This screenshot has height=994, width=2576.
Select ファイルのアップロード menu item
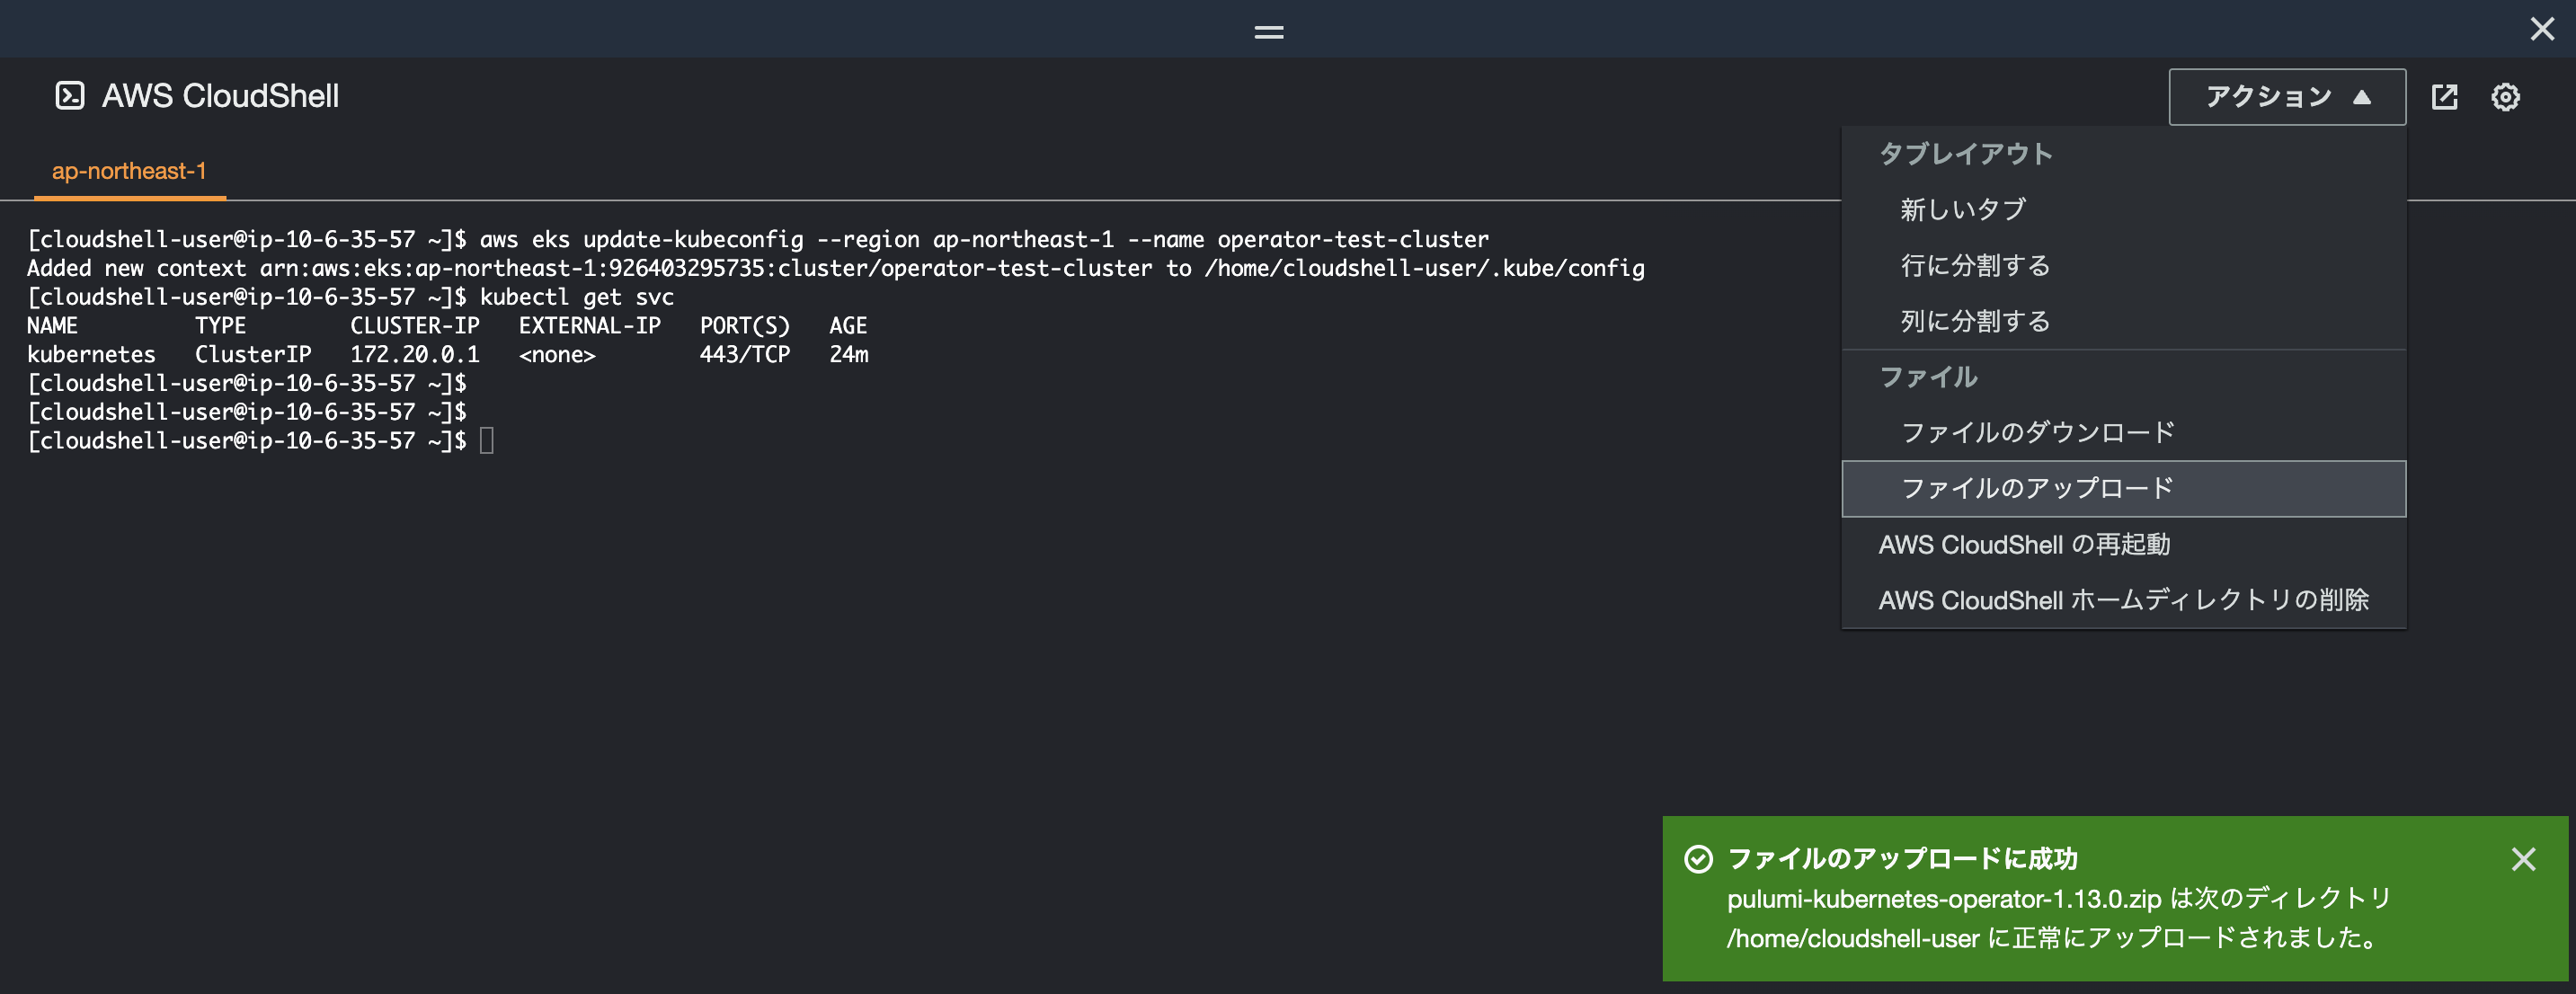2123,489
